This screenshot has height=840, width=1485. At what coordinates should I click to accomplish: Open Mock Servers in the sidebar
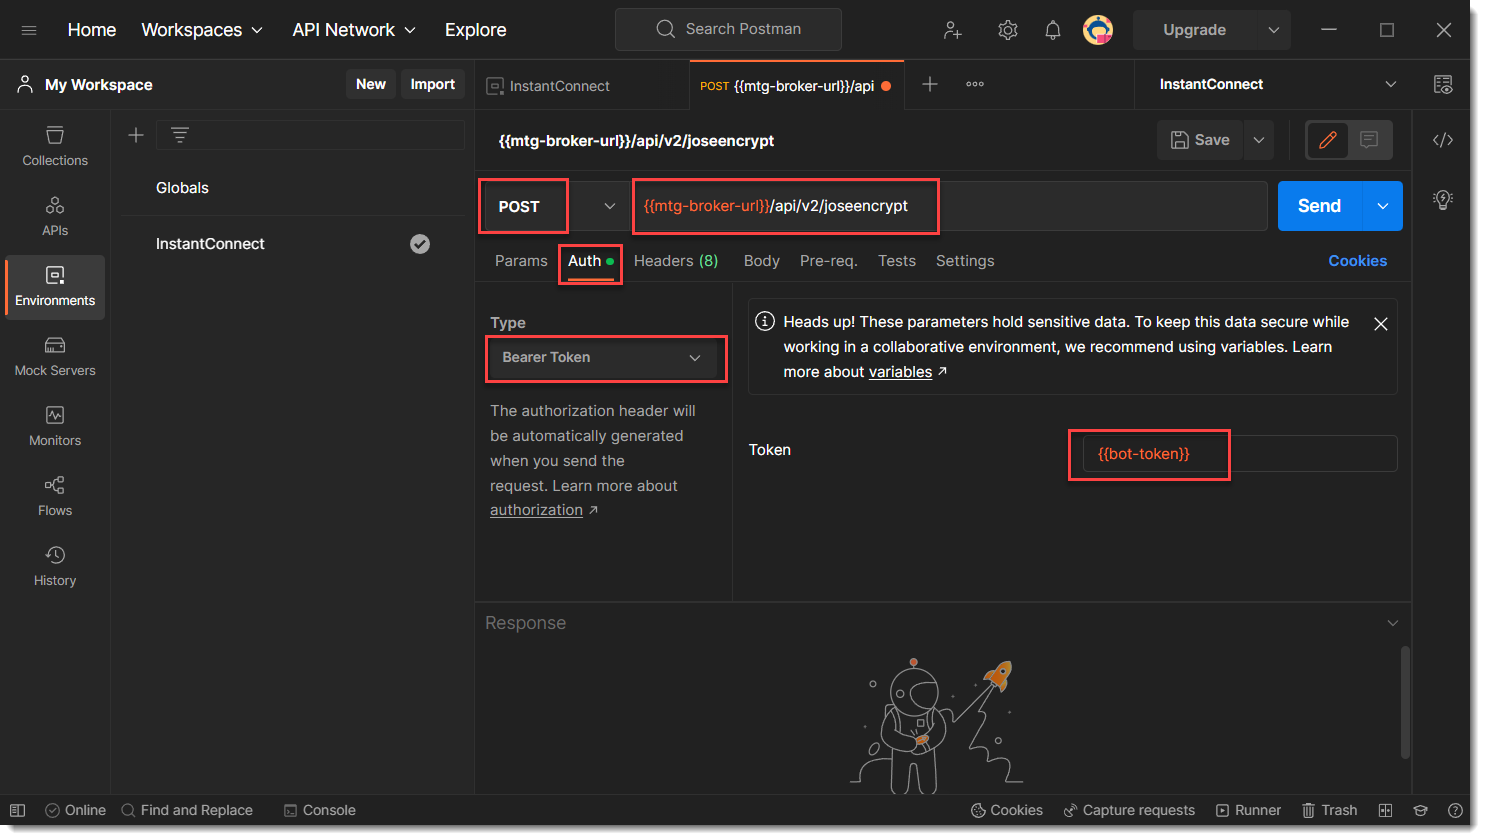click(55, 356)
